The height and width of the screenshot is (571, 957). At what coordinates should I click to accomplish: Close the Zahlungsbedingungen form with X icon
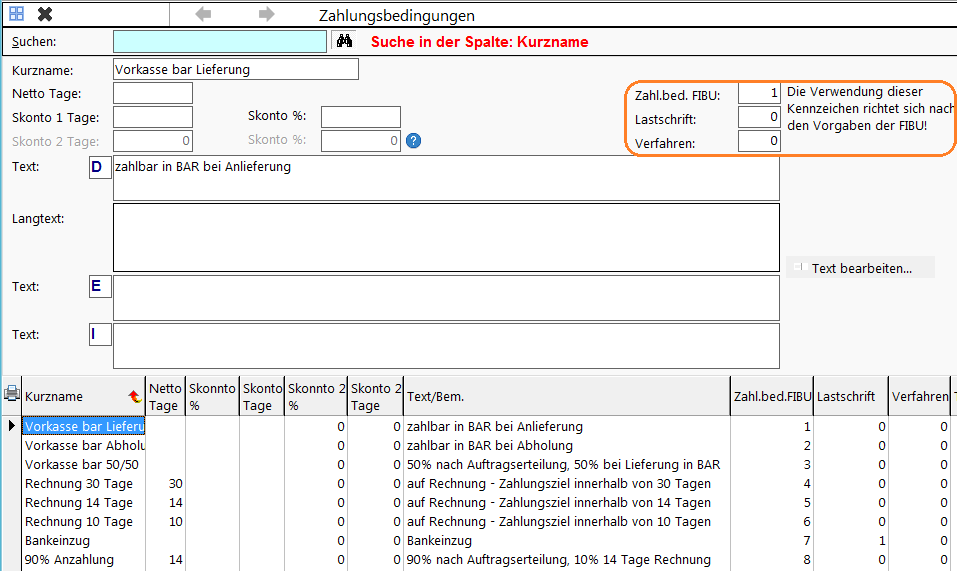pyautogui.click(x=45, y=13)
